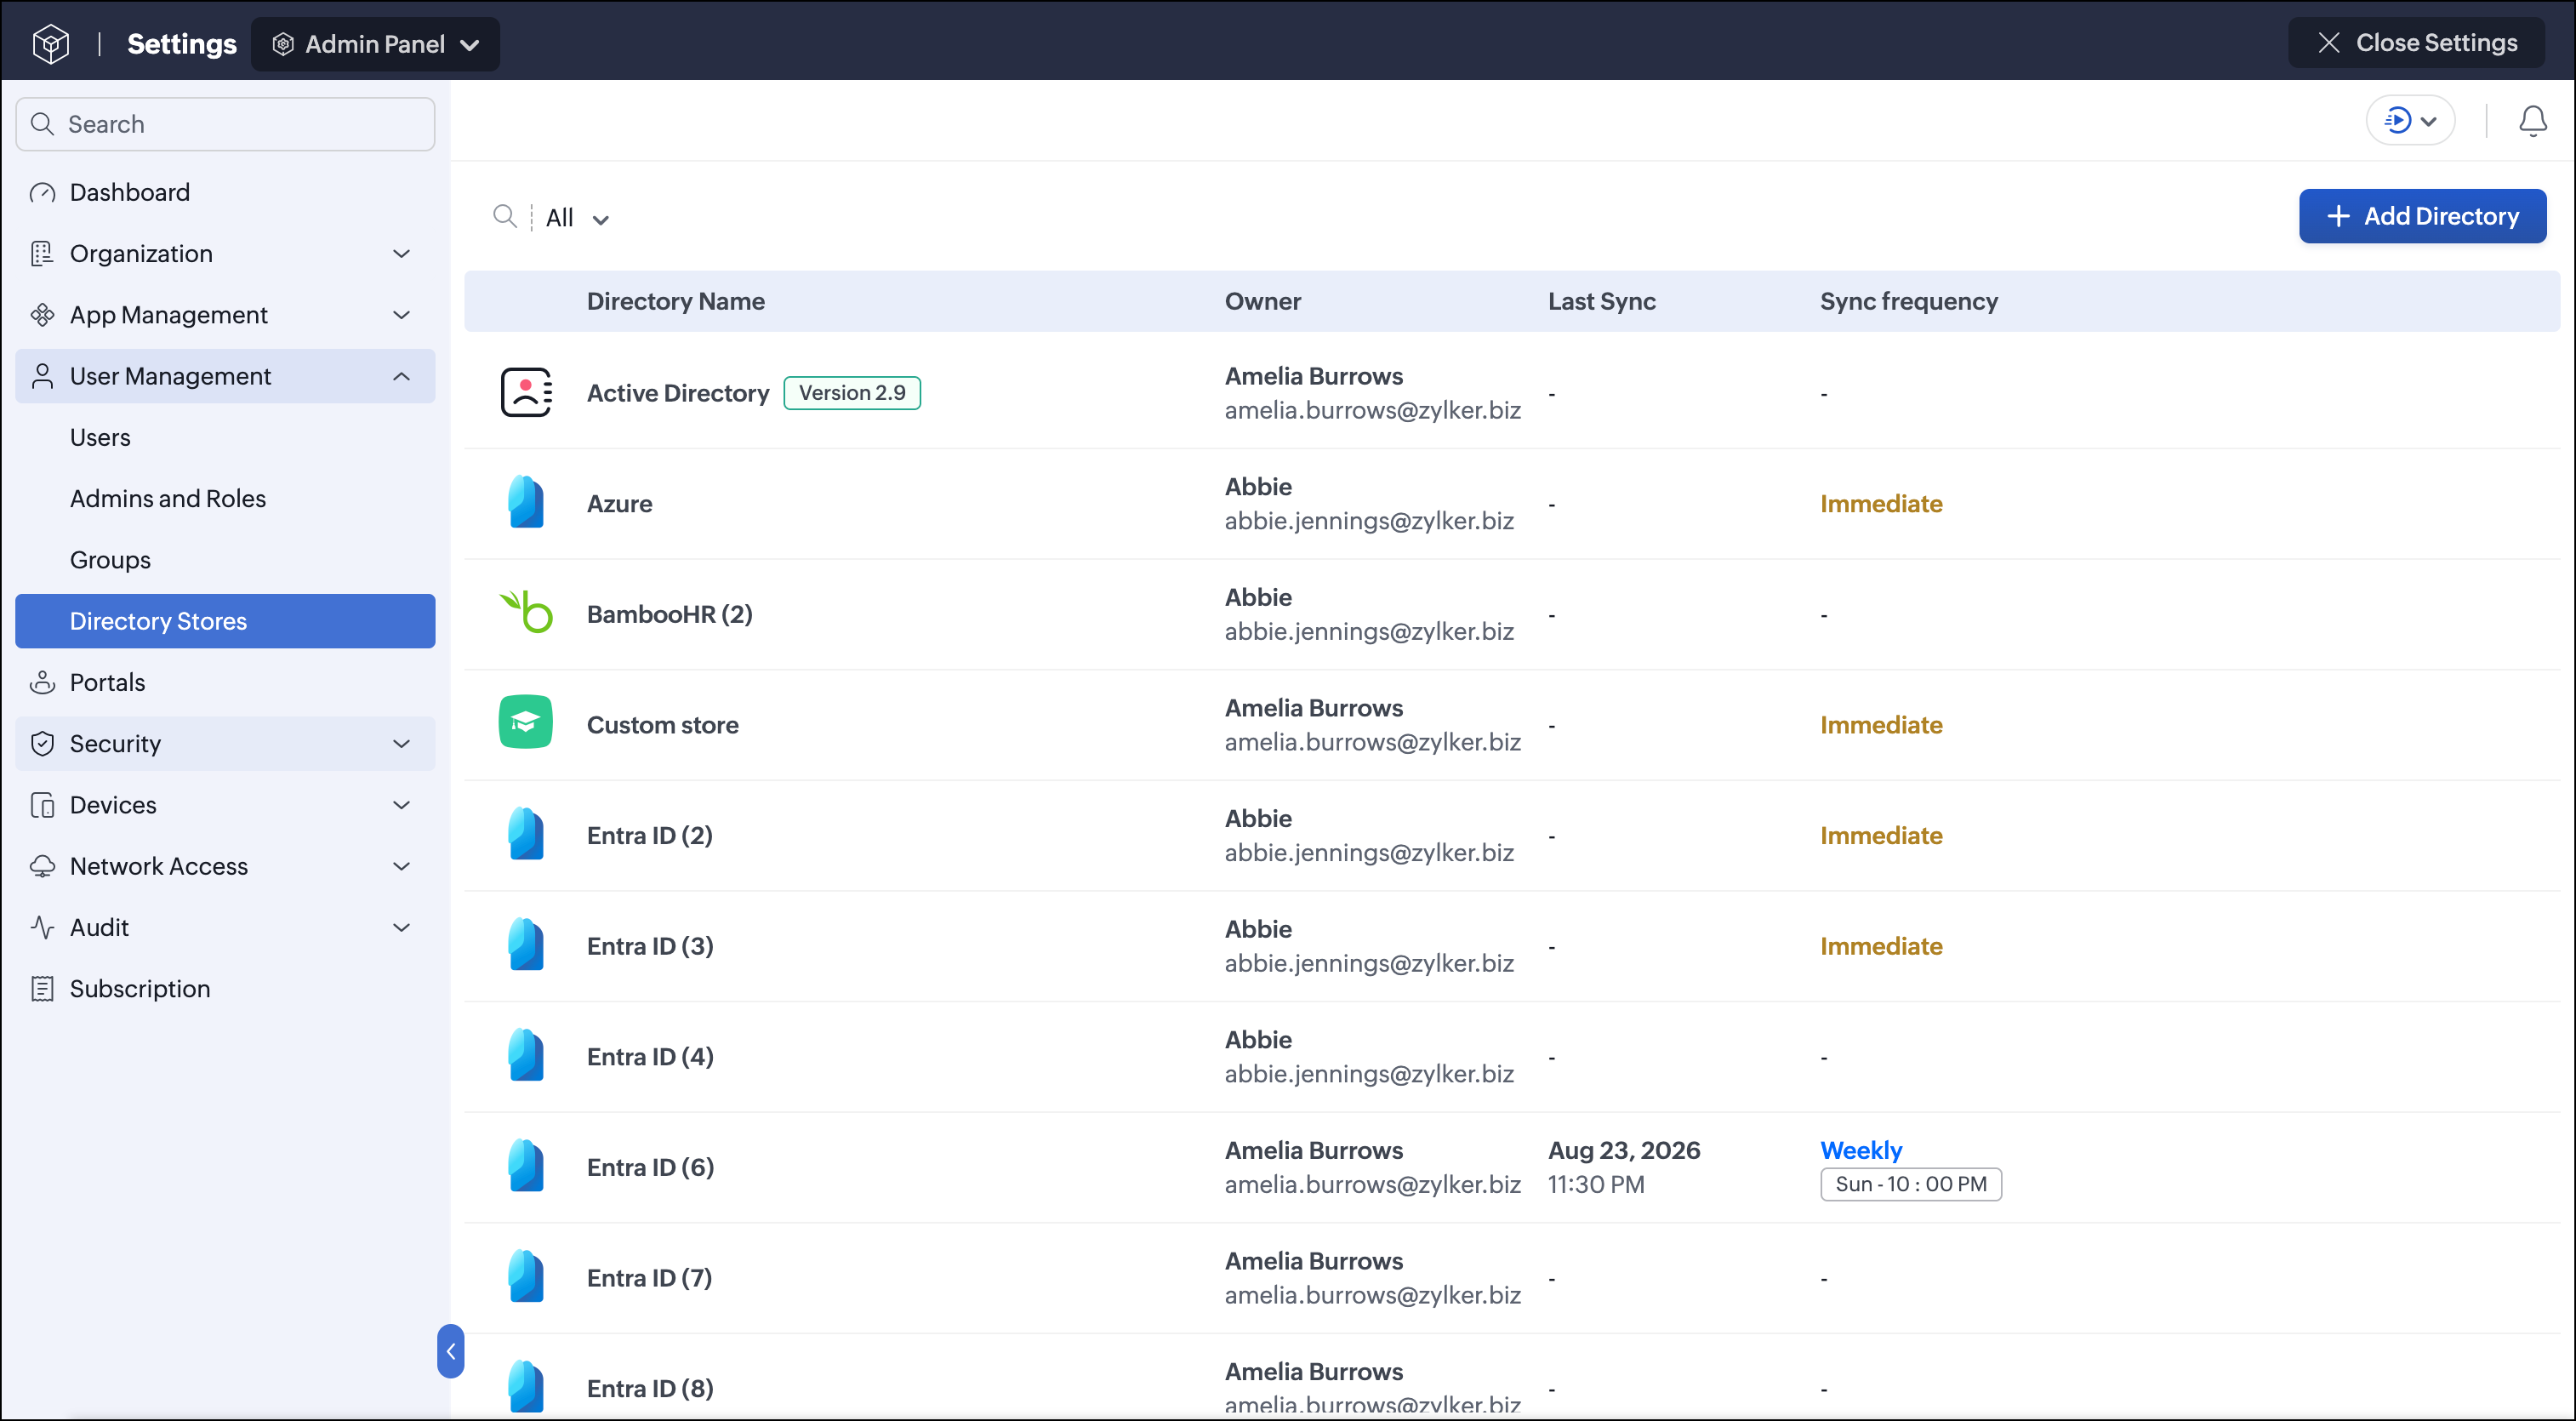Click the BambooHR leaf icon

[526, 612]
